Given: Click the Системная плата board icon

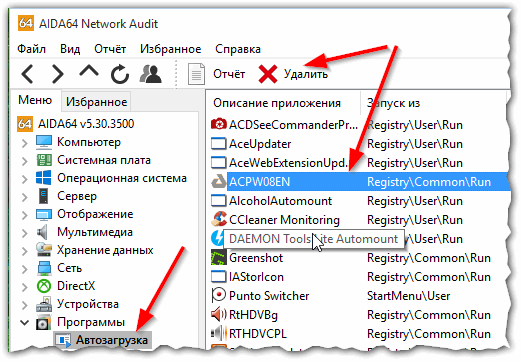Looking at the screenshot, I should [x=44, y=160].
